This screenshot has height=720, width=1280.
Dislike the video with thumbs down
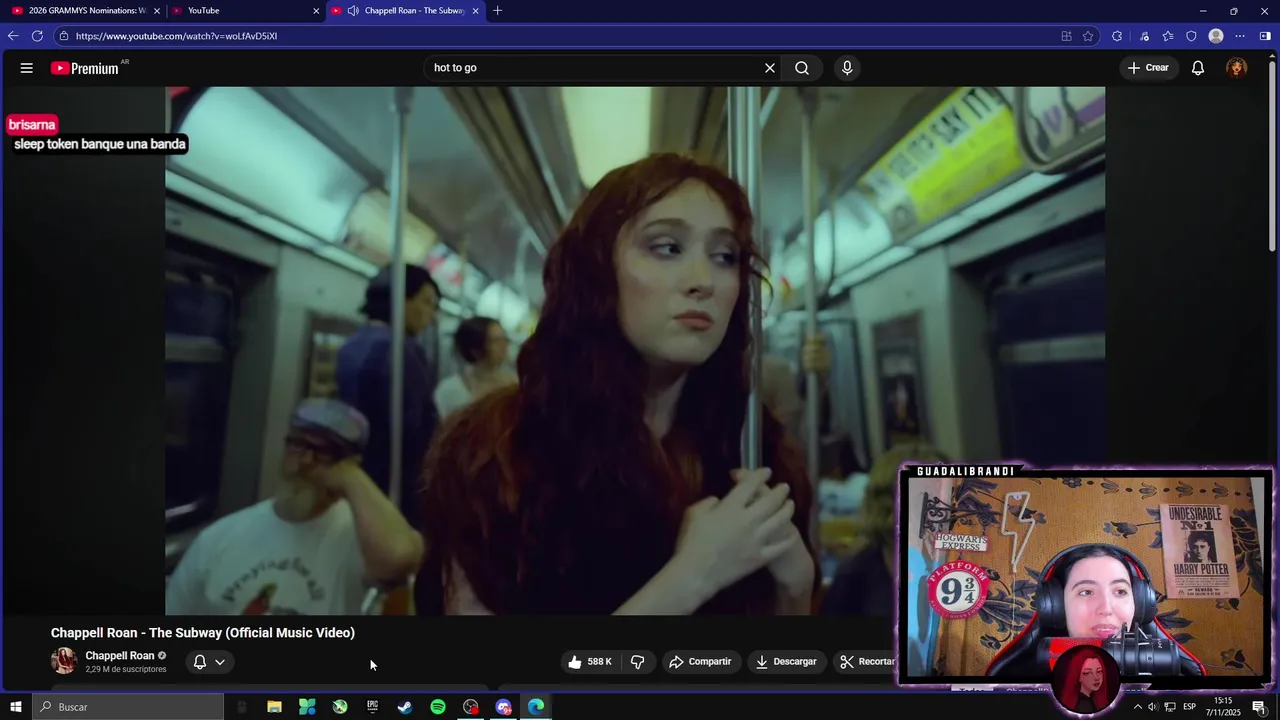pos(637,662)
